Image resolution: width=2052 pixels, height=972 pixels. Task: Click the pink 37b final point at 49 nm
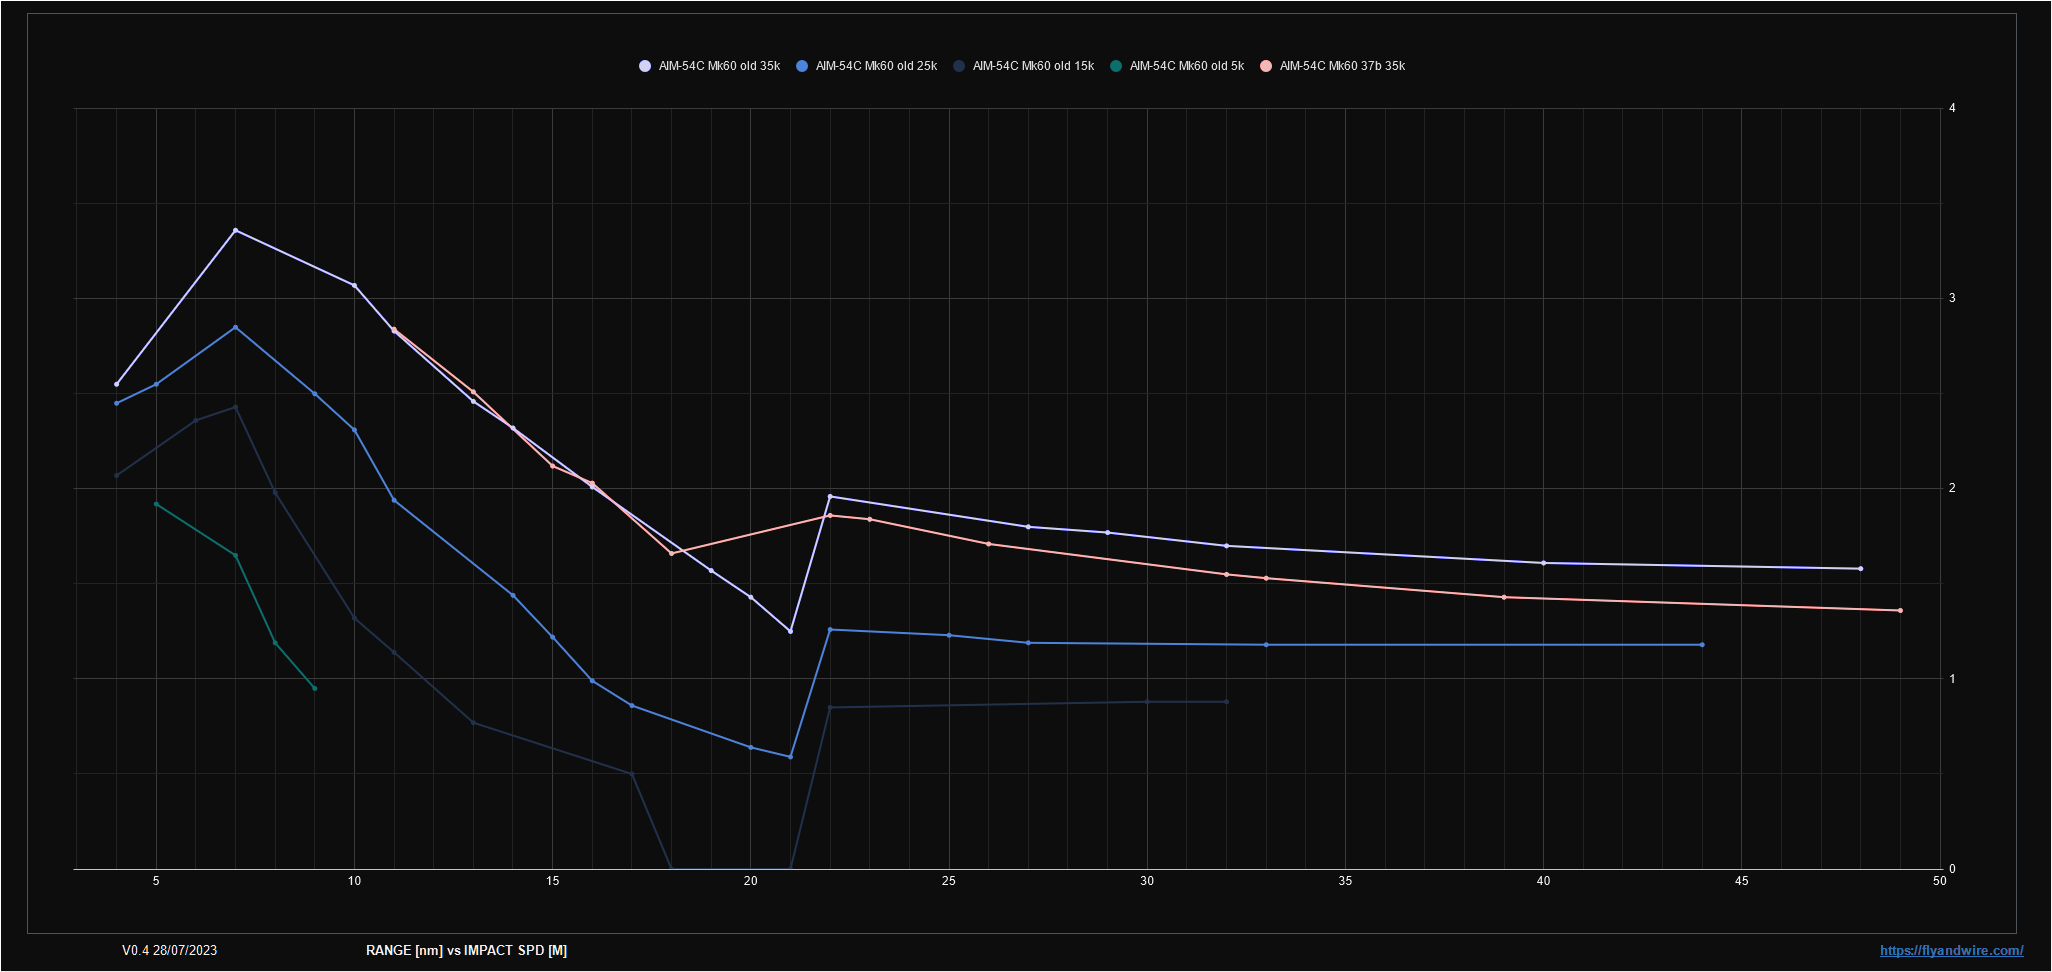[1900, 611]
